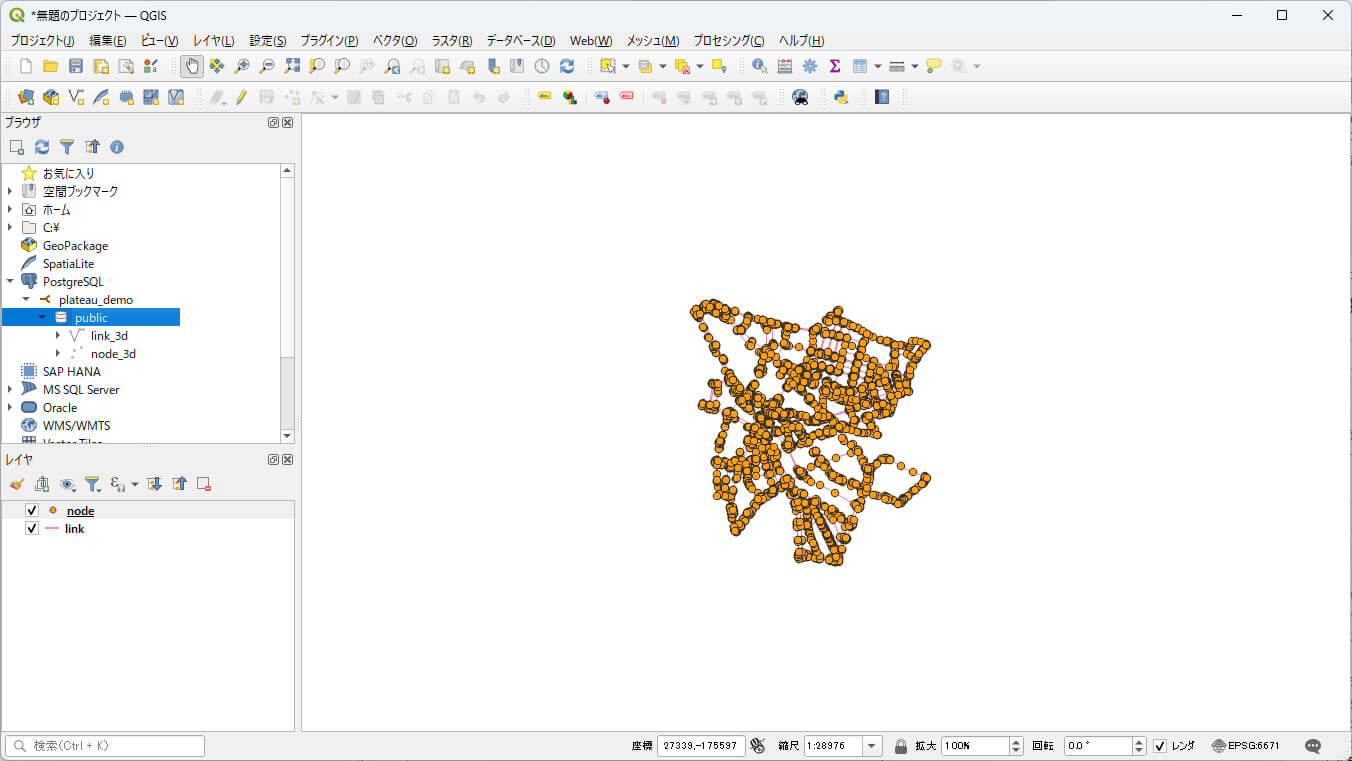Expand the link_3d table entry
Viewport: 1352px width, 761px height.
tap(58, 335)
